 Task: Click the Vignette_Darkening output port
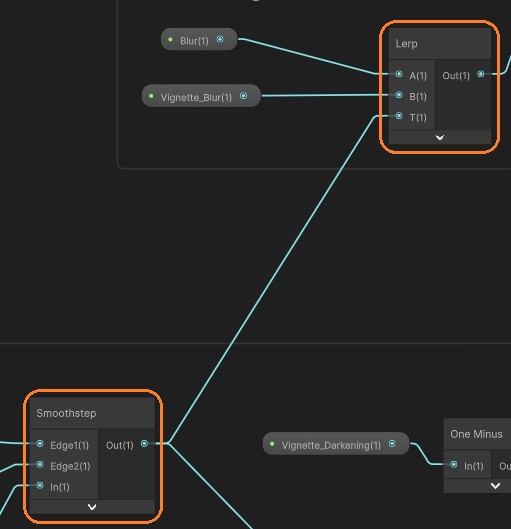[392, 444]
